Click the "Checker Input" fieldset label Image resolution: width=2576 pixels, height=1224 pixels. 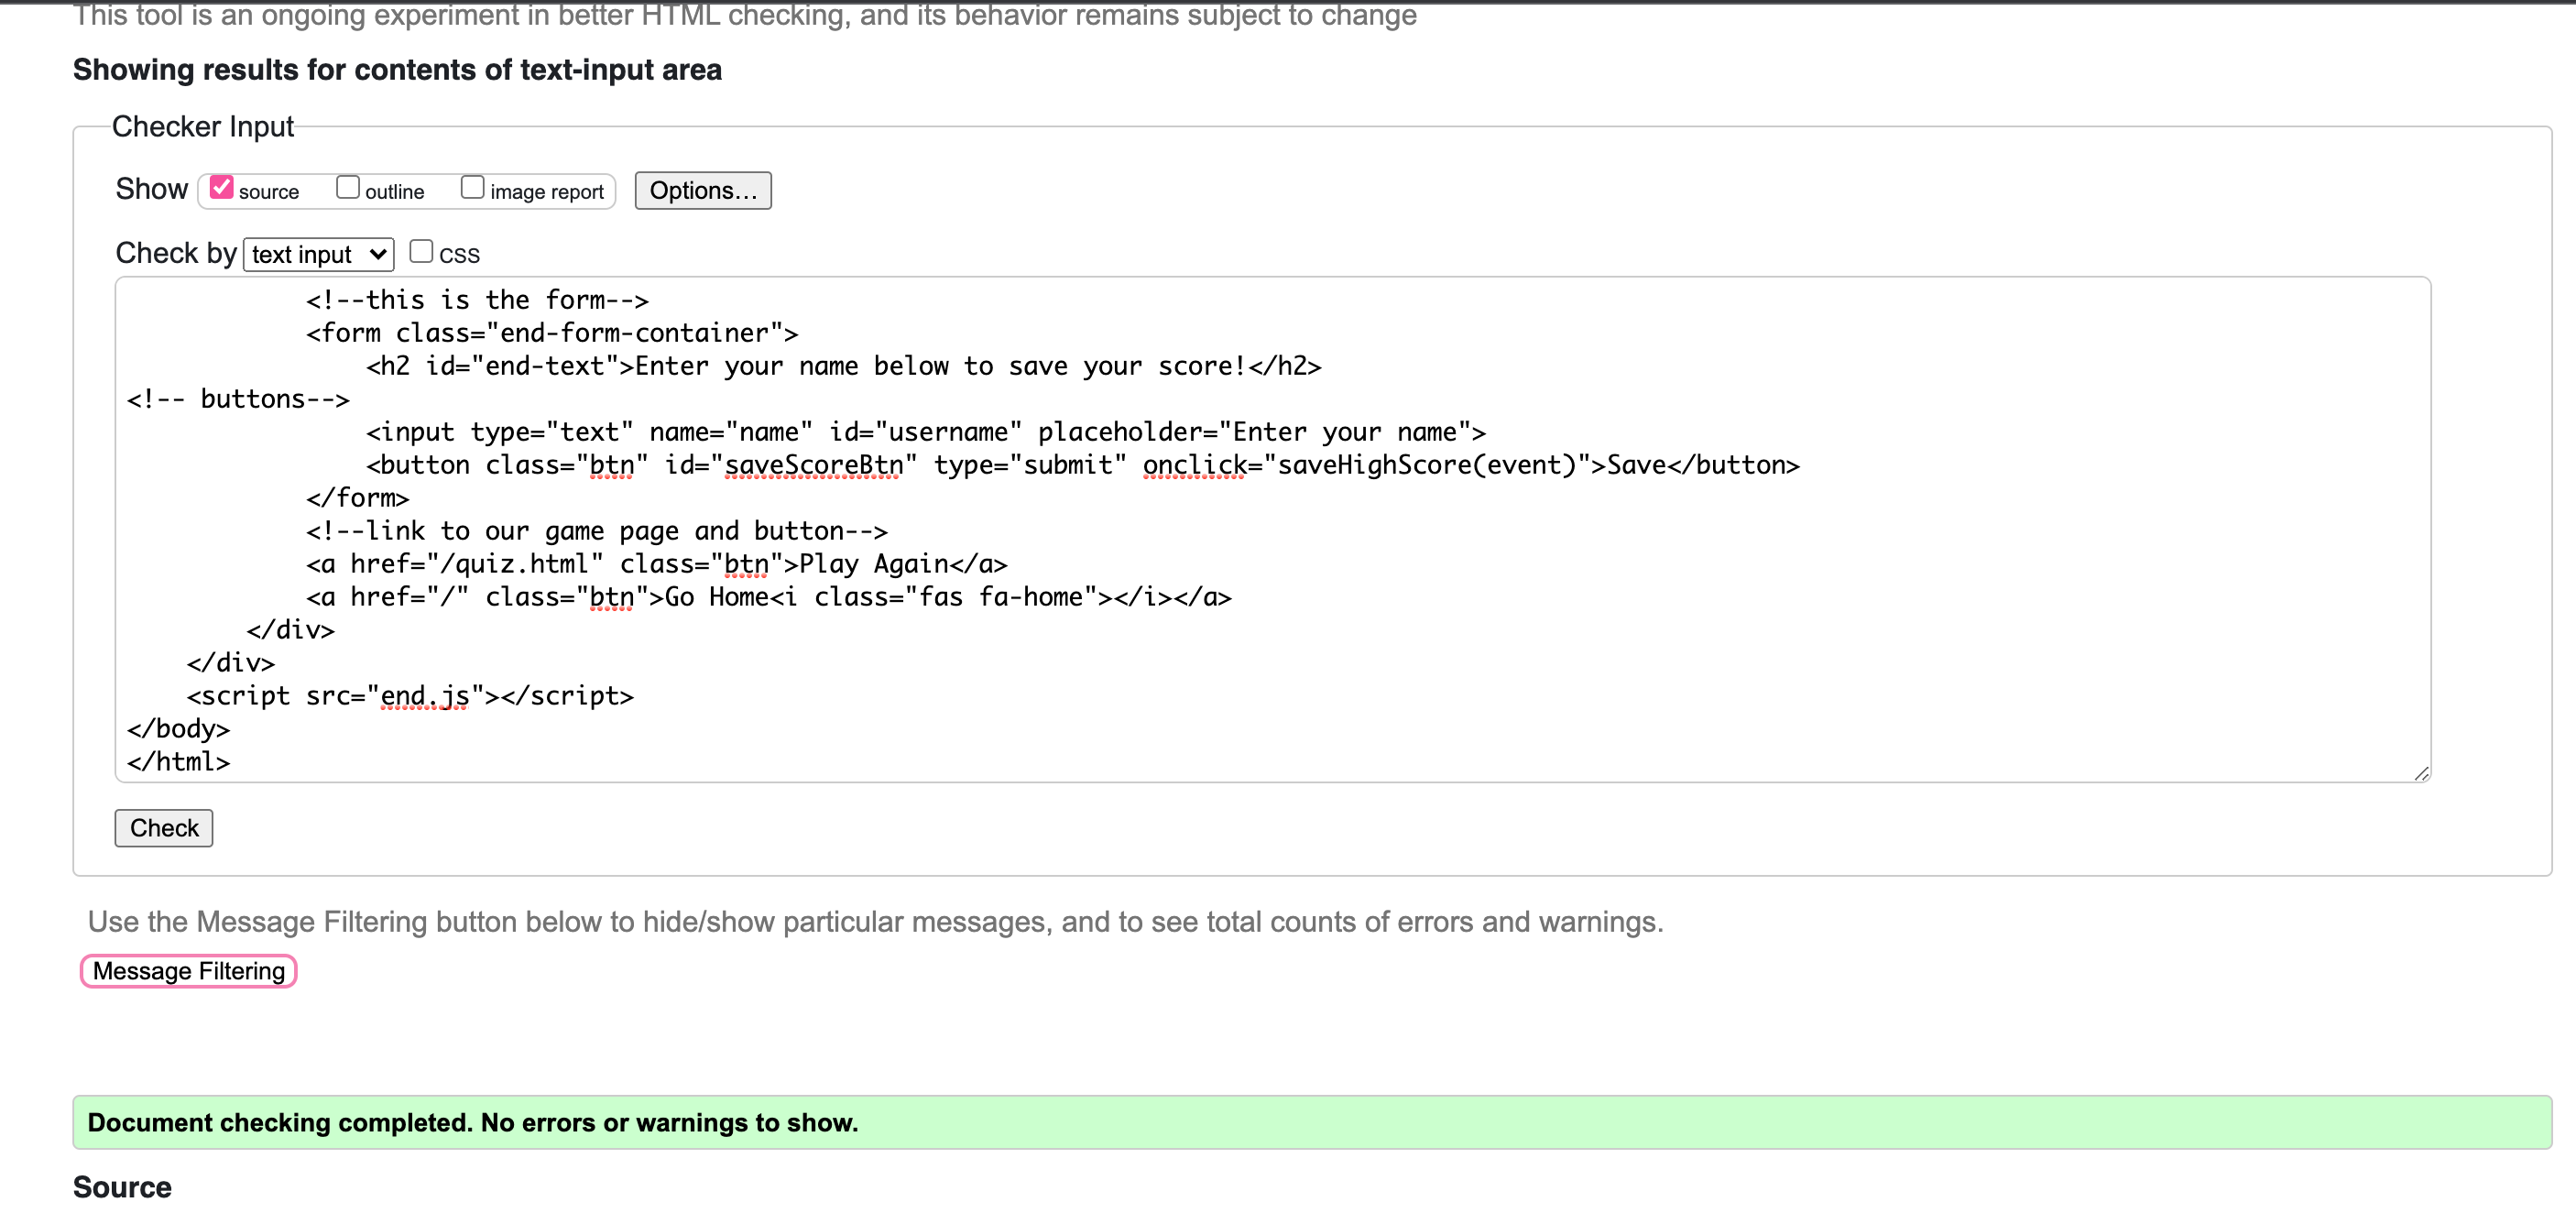tap(203, 126)
